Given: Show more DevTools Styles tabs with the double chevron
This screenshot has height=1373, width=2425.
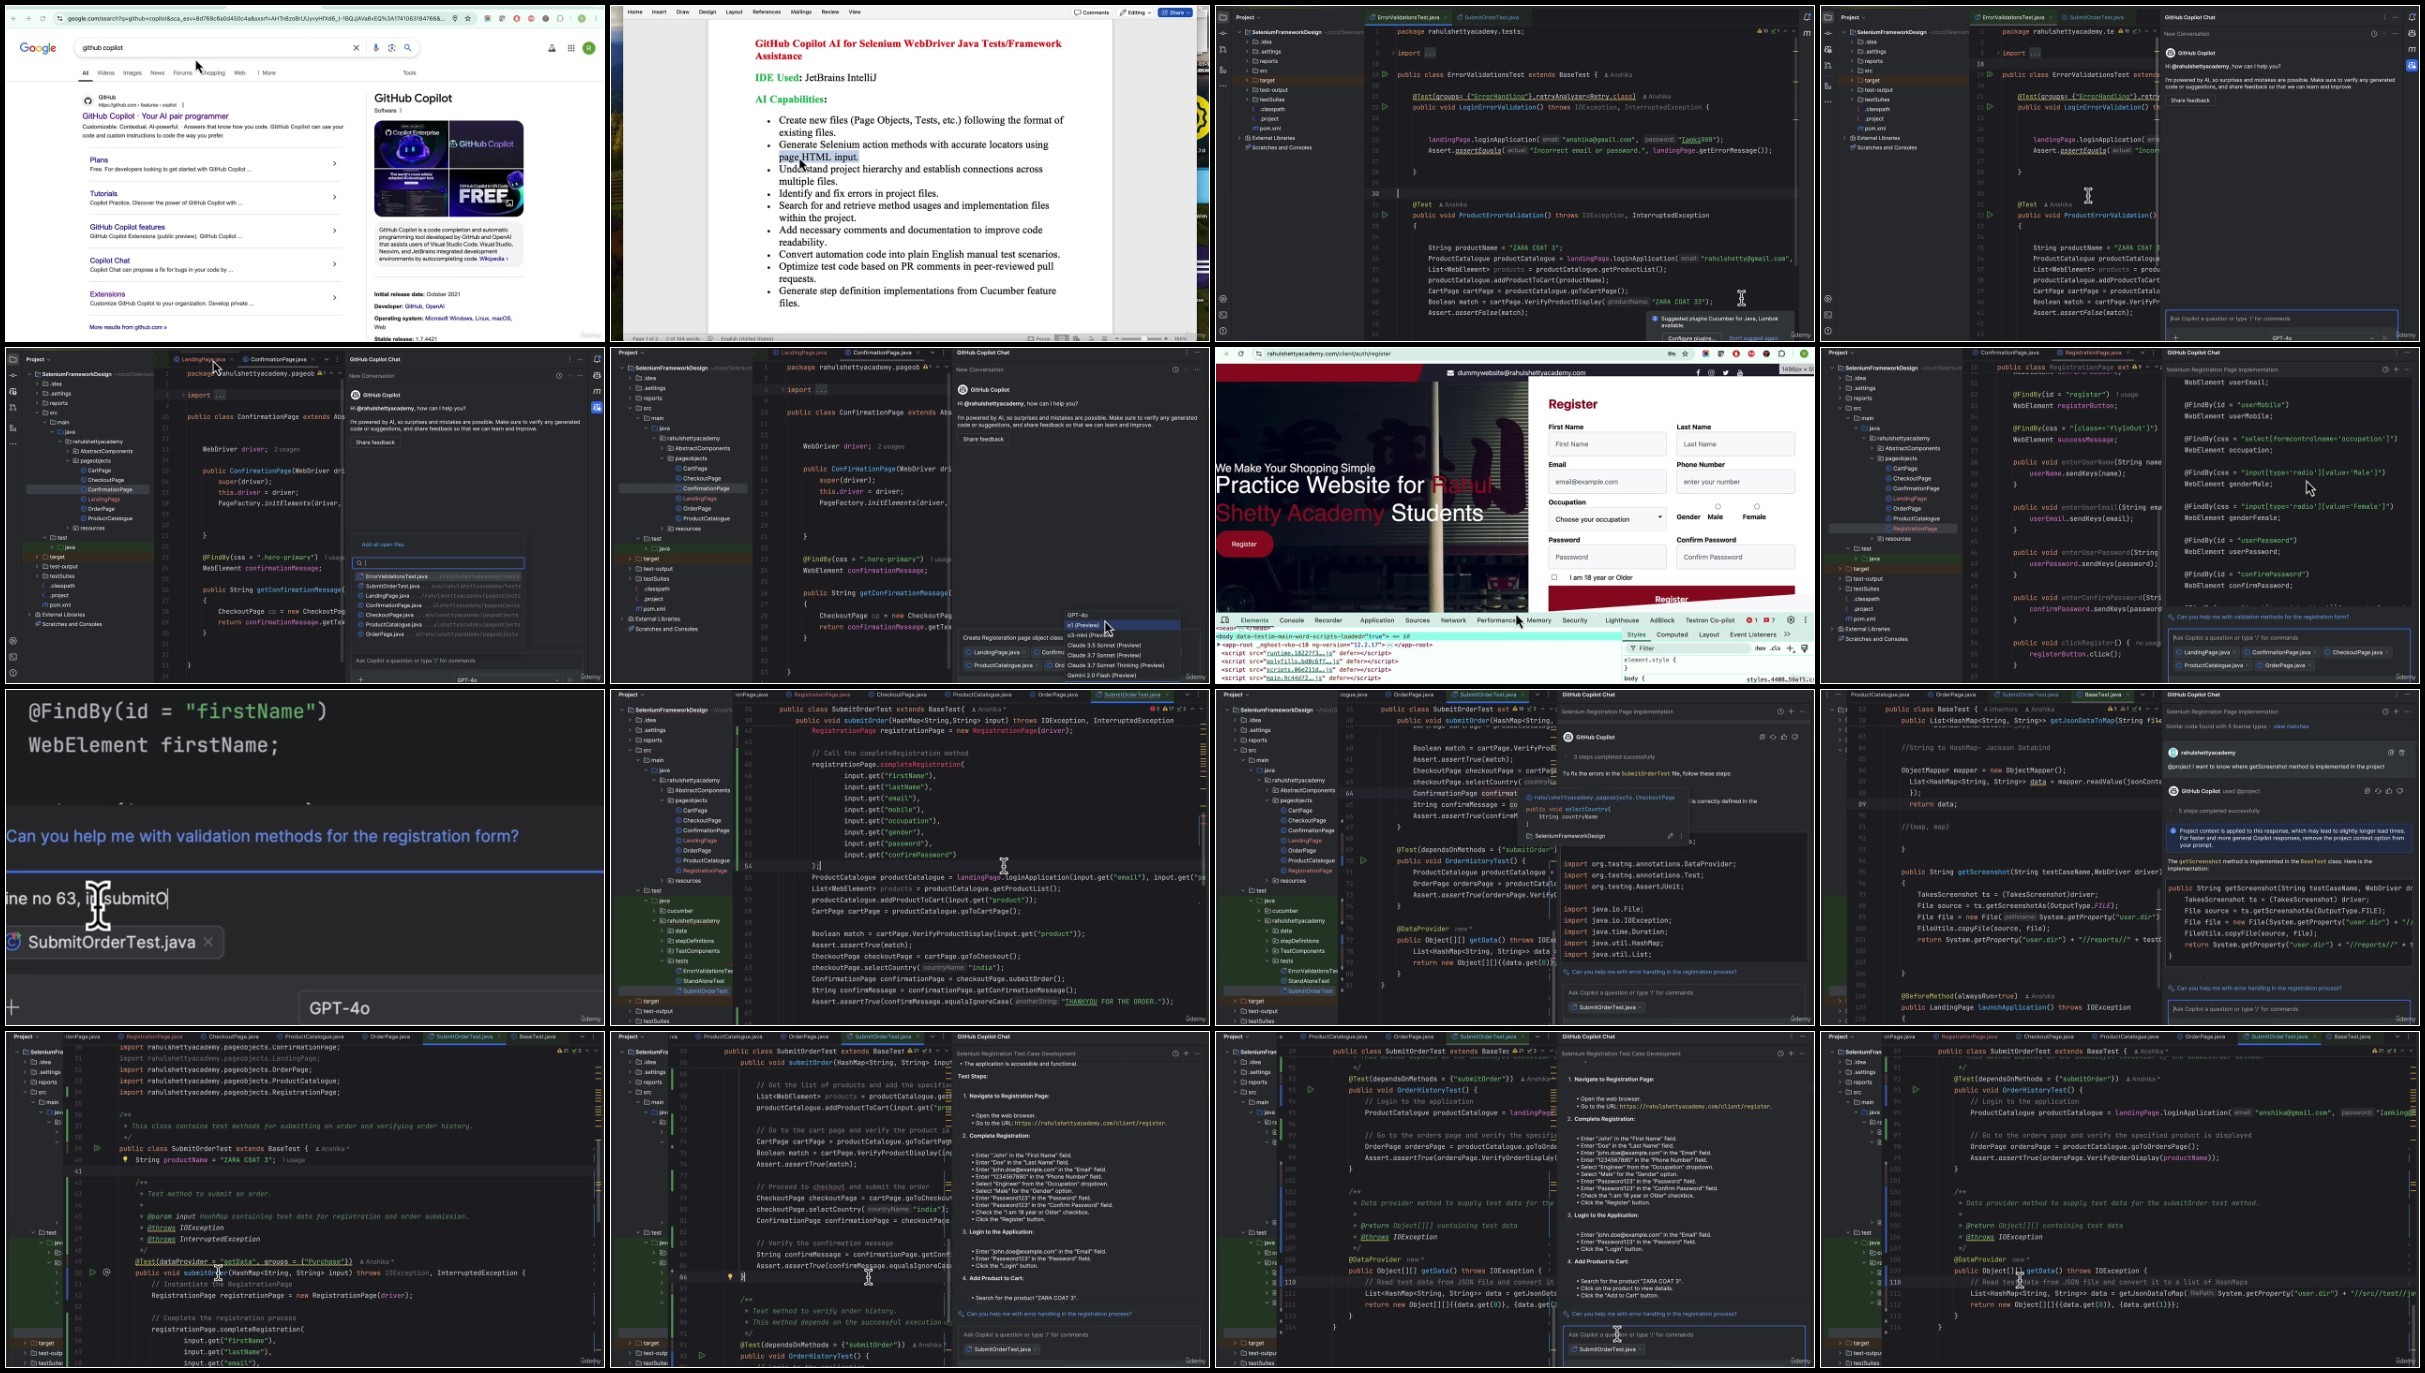Looking at the screenshot, I should coord(1788,635).
